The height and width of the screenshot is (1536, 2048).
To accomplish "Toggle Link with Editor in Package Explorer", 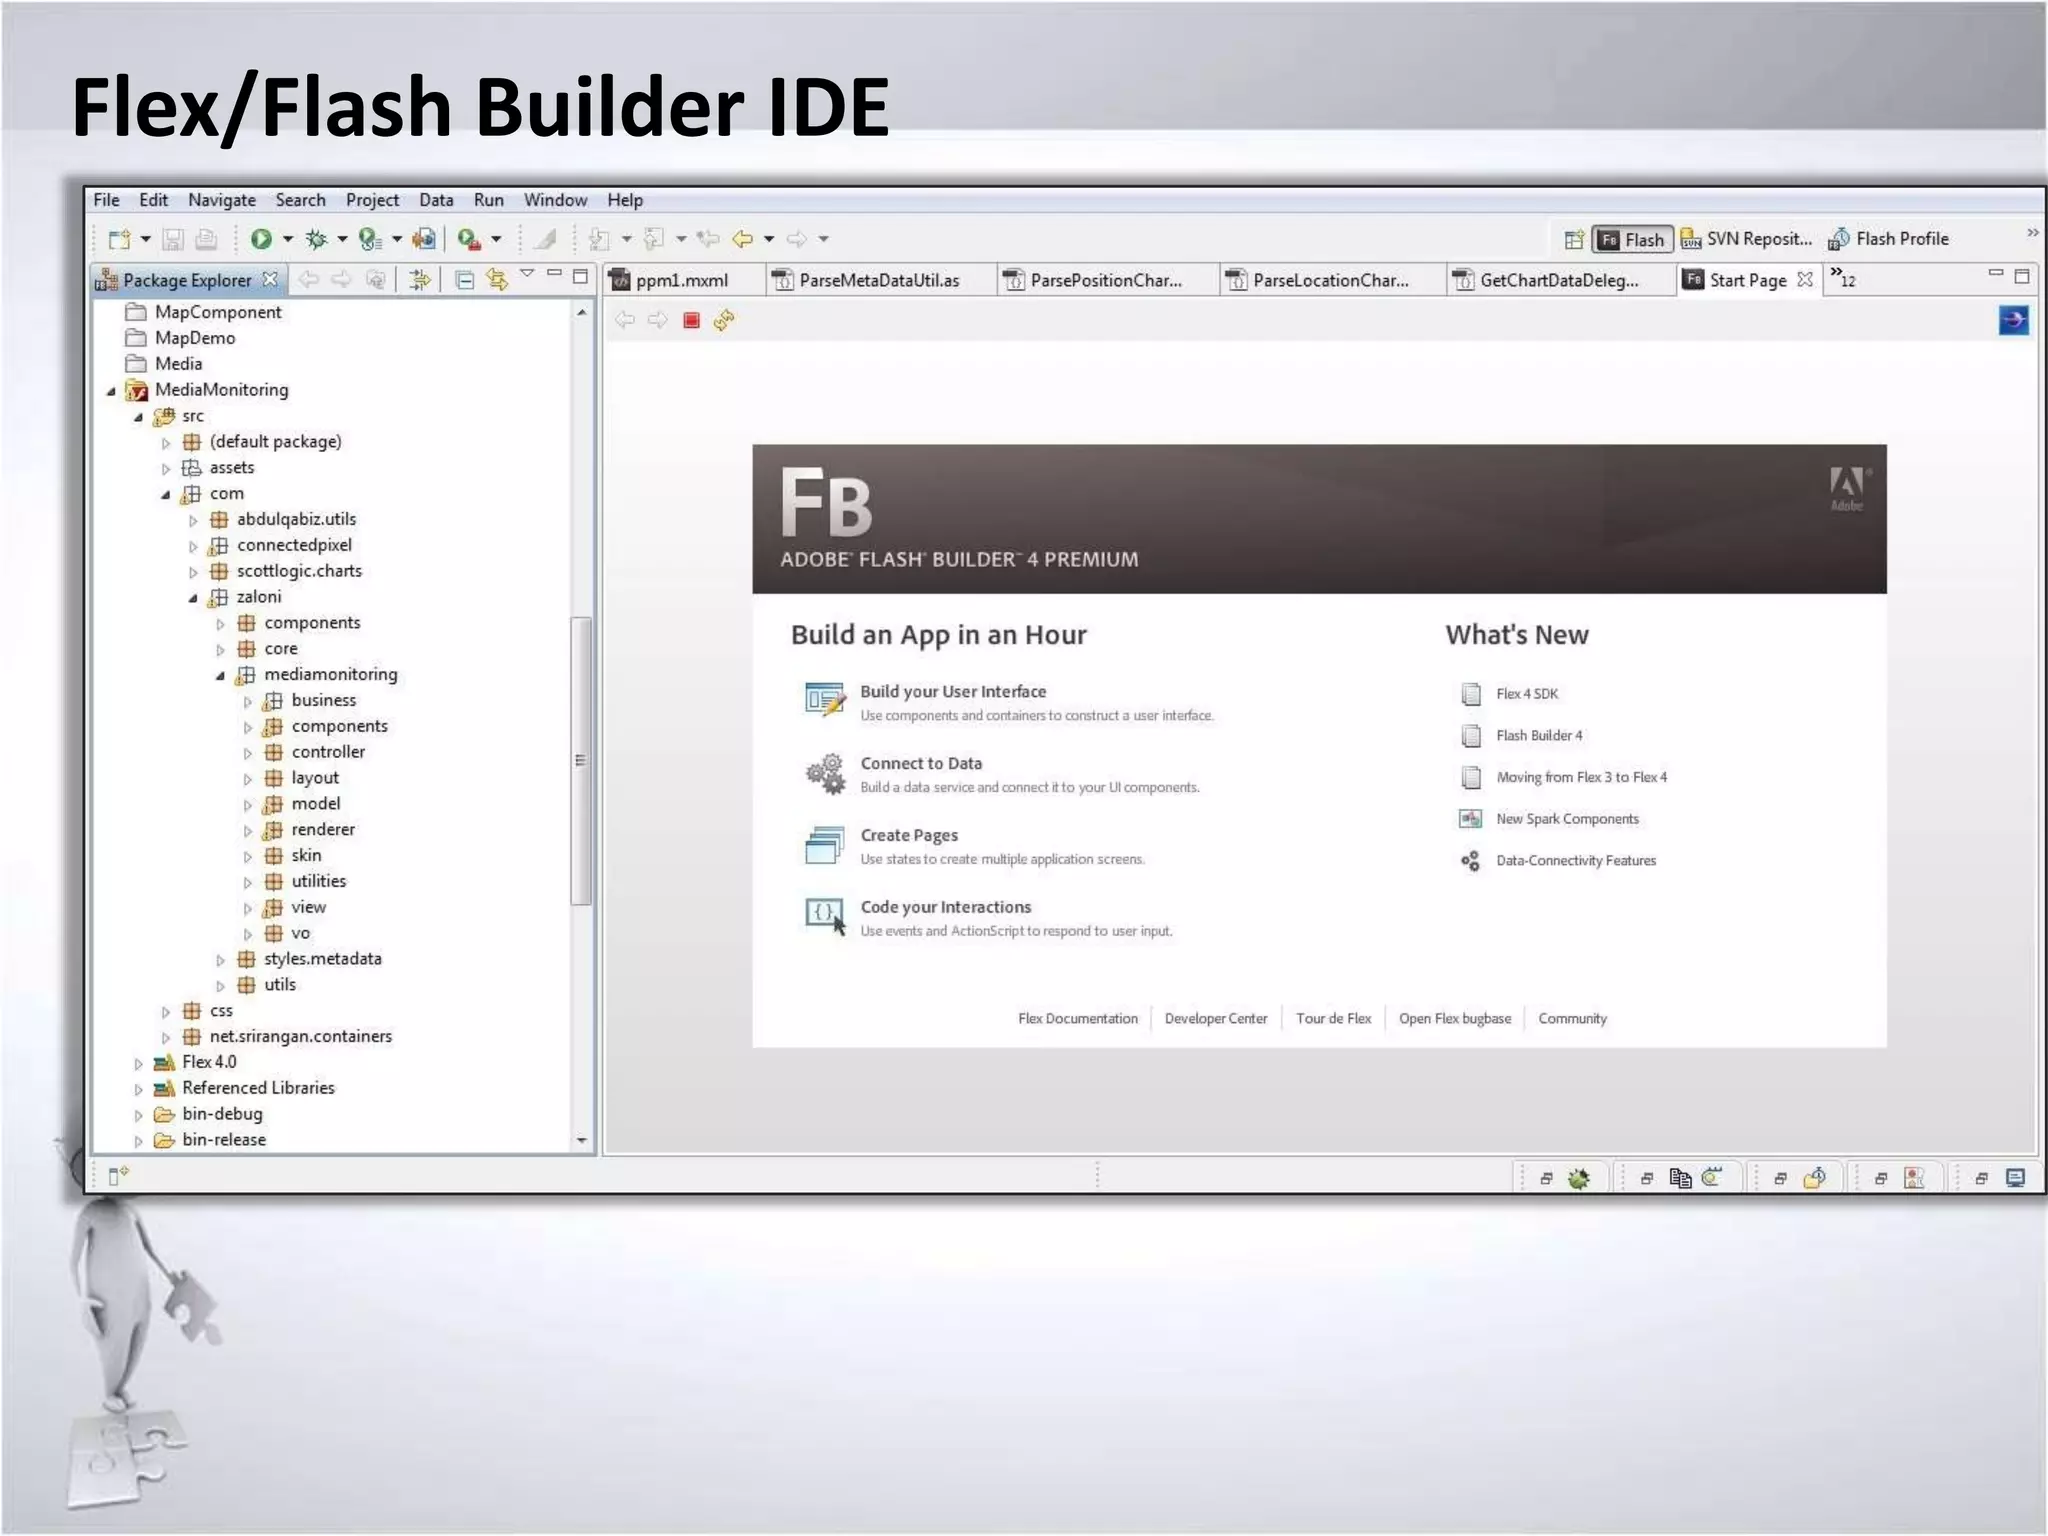I will (497, 280).
